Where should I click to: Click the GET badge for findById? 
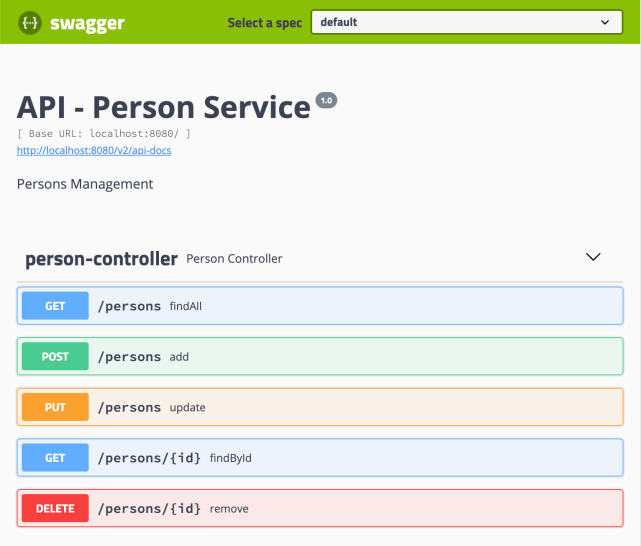click(x=55, y=458)
